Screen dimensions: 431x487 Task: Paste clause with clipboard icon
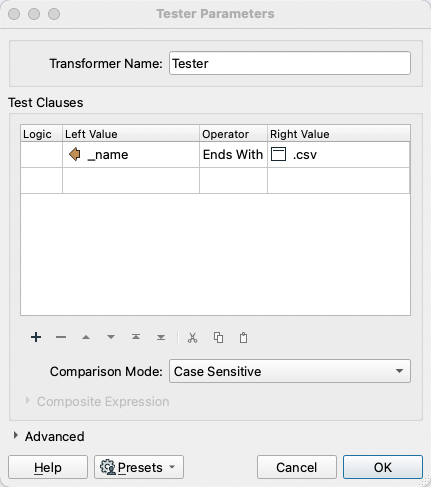point(244,338)
